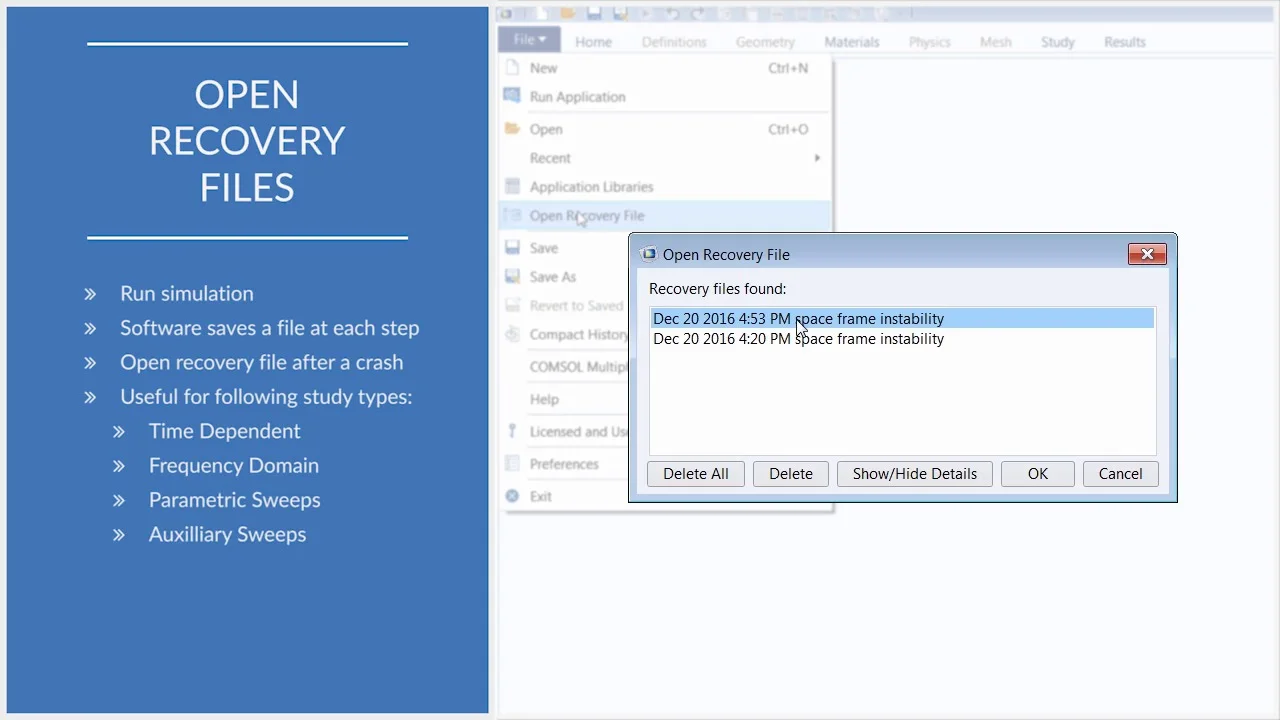Click the COMSOL app icon in title bar
This screenshot has height=720, width=1280.
pos(506,14)
